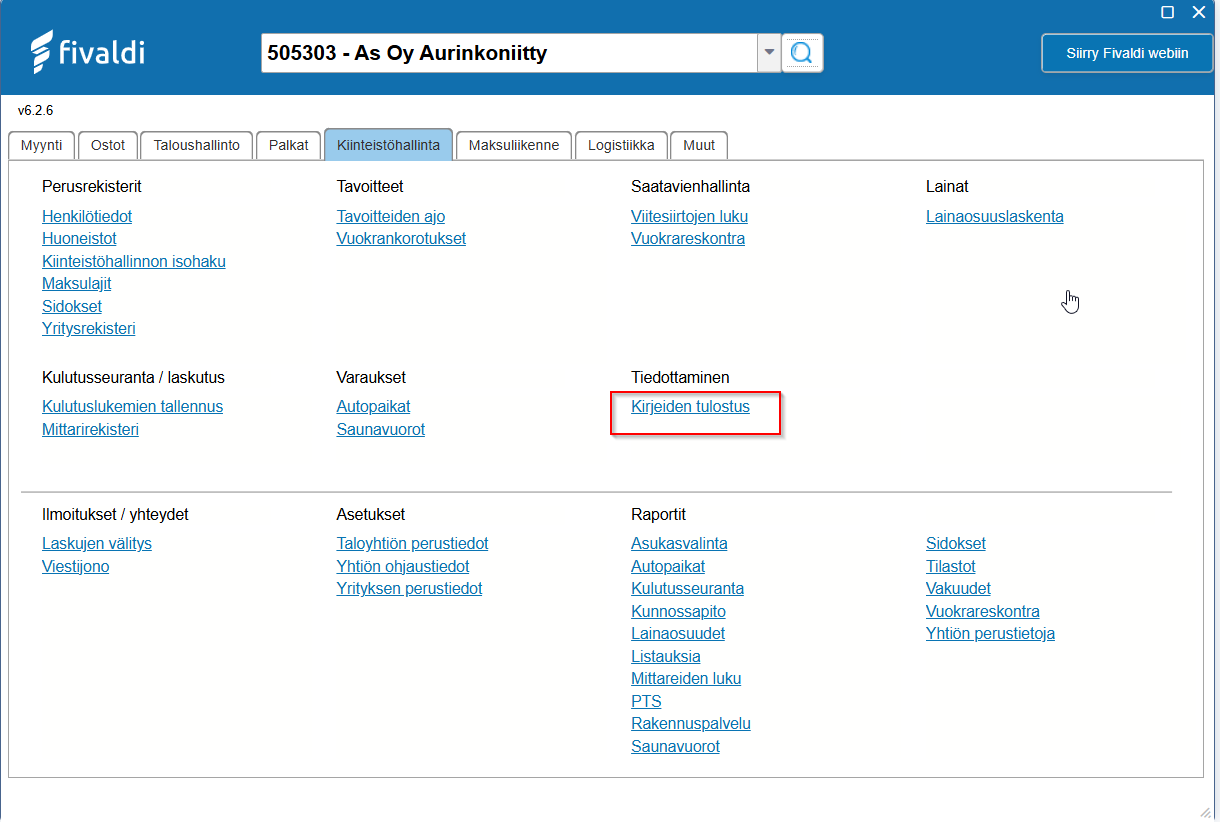Maximize the window
Screen dimensions: 1220x822
(1167, 12)
